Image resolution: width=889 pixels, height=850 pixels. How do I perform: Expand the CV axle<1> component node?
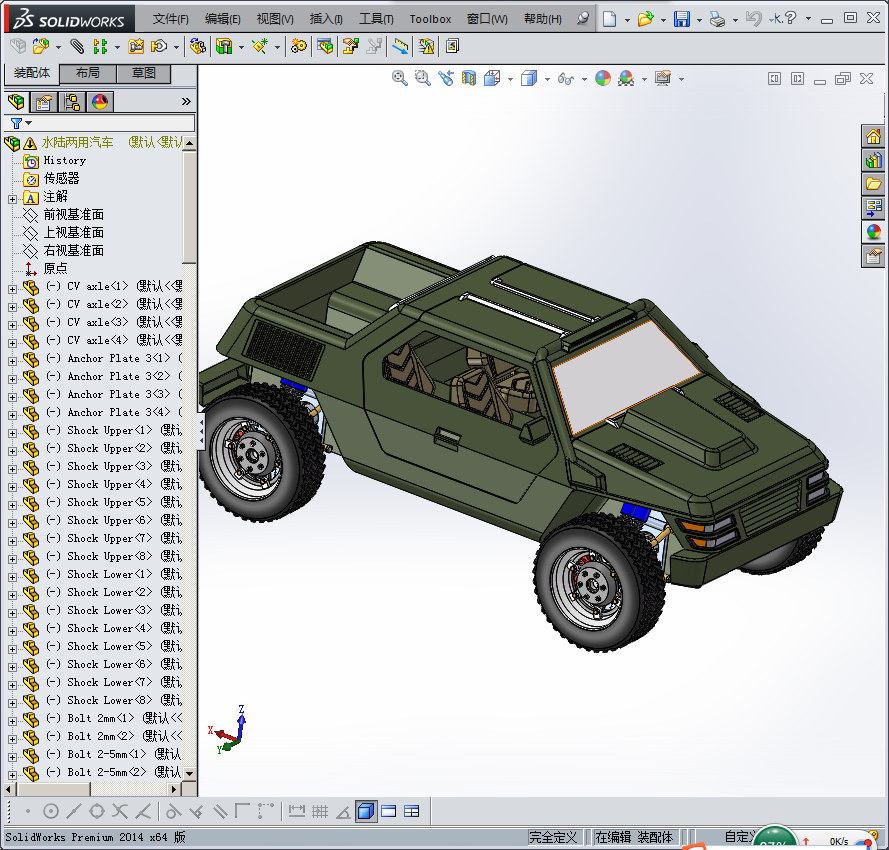(12, 289)
